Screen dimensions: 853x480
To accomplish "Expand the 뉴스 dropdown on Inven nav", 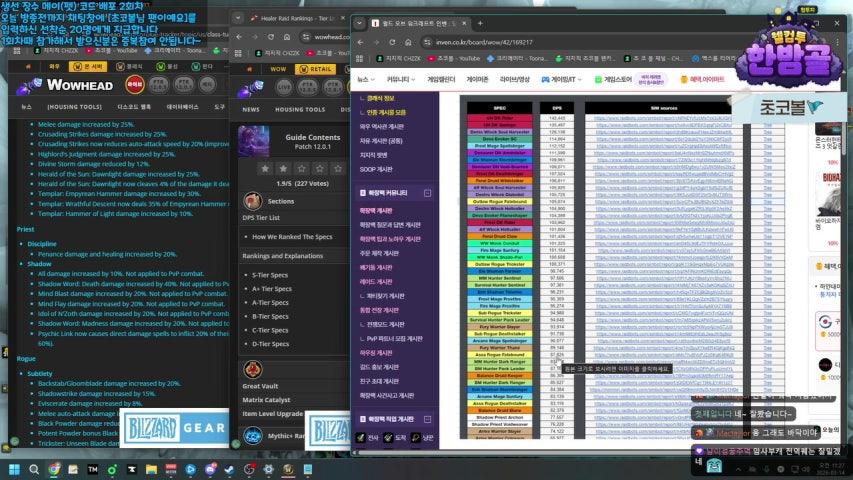I will click(366, 79).
